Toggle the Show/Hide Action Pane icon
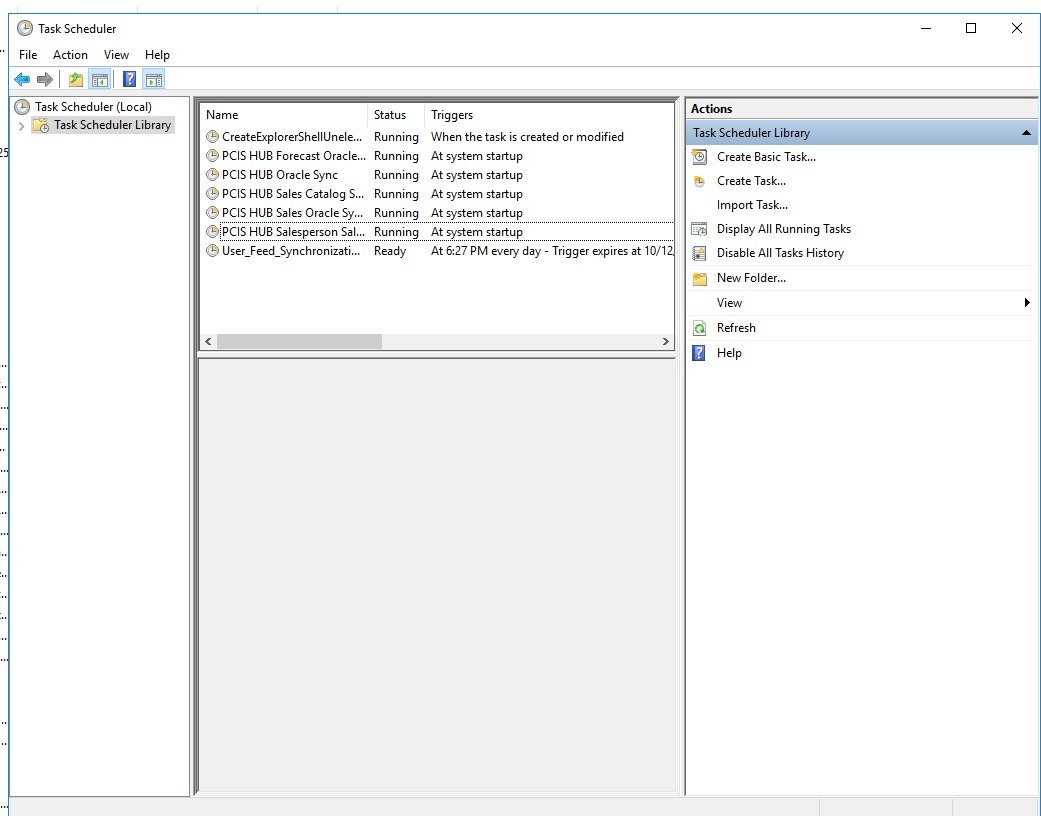The width and height of the screenshot is (1041, 816). pyautogui.click(x=153, y=80)
